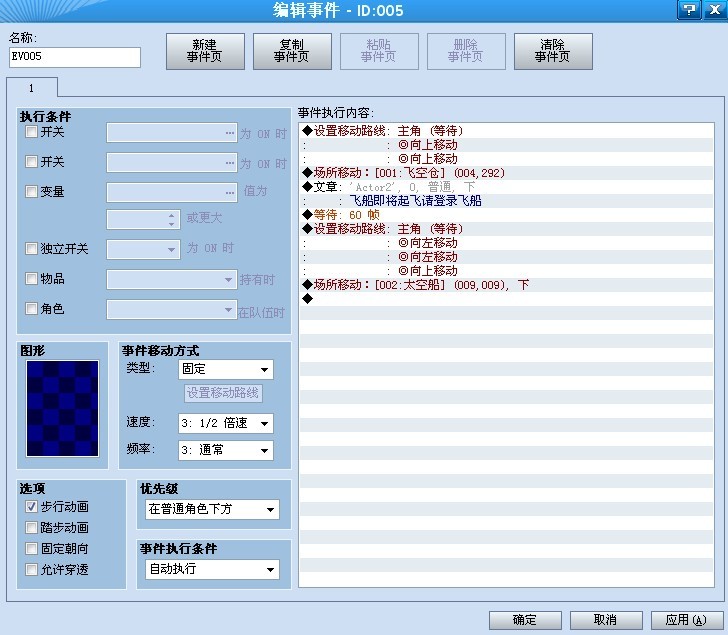
Task: Open the 优先级 在普通角色下方 dropdown
Action: click(x=212, y=509)
